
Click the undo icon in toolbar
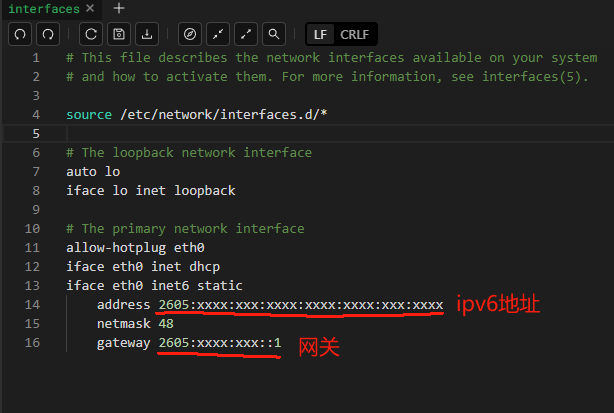pyautogui.click(x=20, y=34)
